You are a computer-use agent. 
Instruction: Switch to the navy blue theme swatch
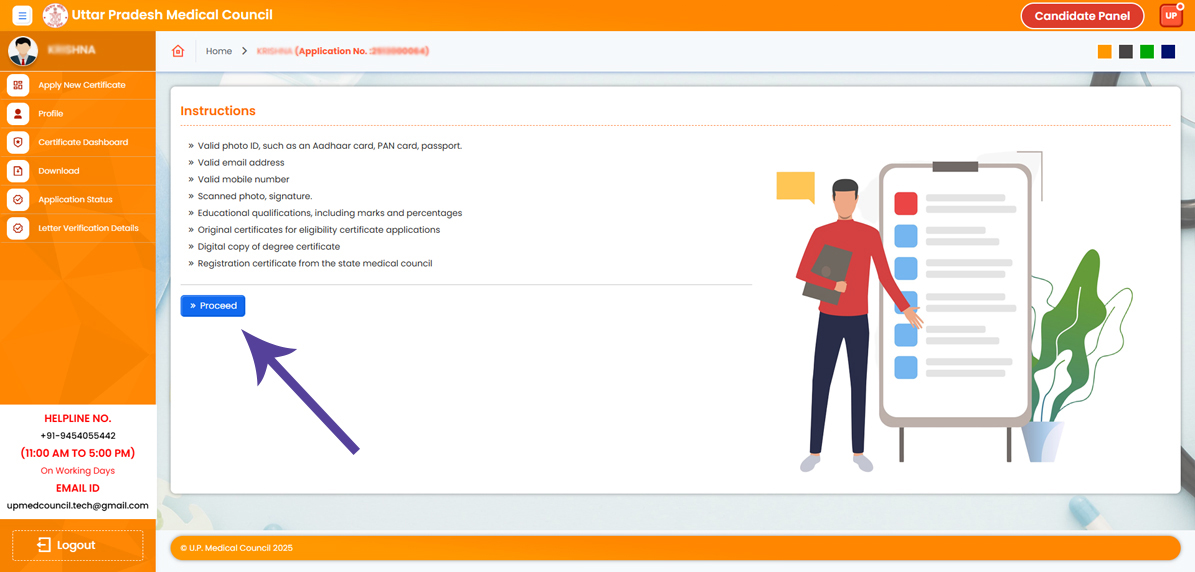pyautogui.click(x=1168, y=52)
